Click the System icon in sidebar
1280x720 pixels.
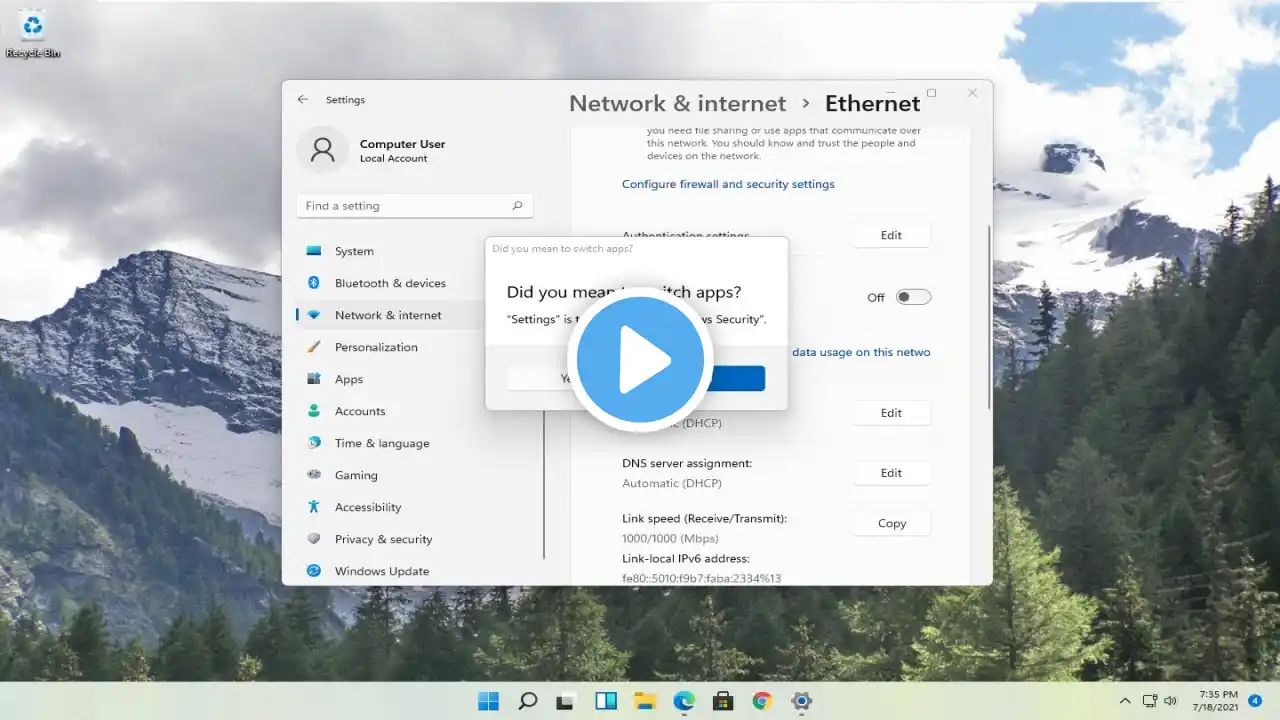point(314,251)
